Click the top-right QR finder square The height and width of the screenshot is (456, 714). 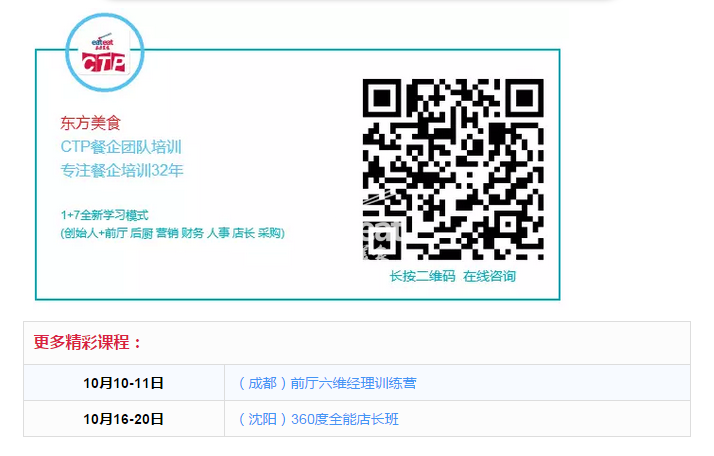click(x=525, y=98)
